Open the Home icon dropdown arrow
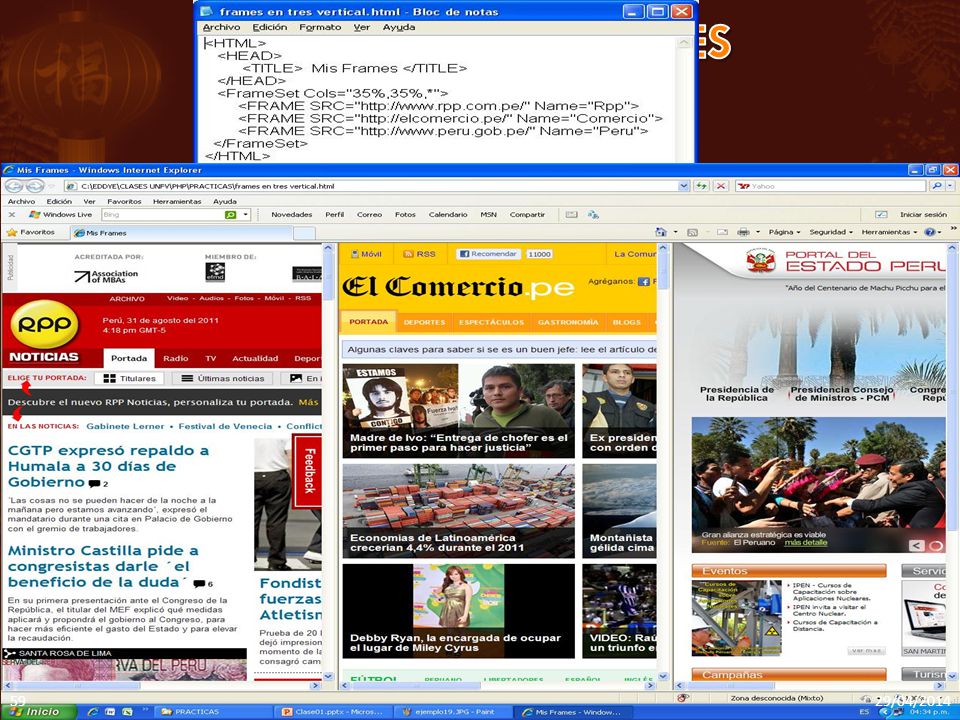960x720 pixels. [675, 233]
